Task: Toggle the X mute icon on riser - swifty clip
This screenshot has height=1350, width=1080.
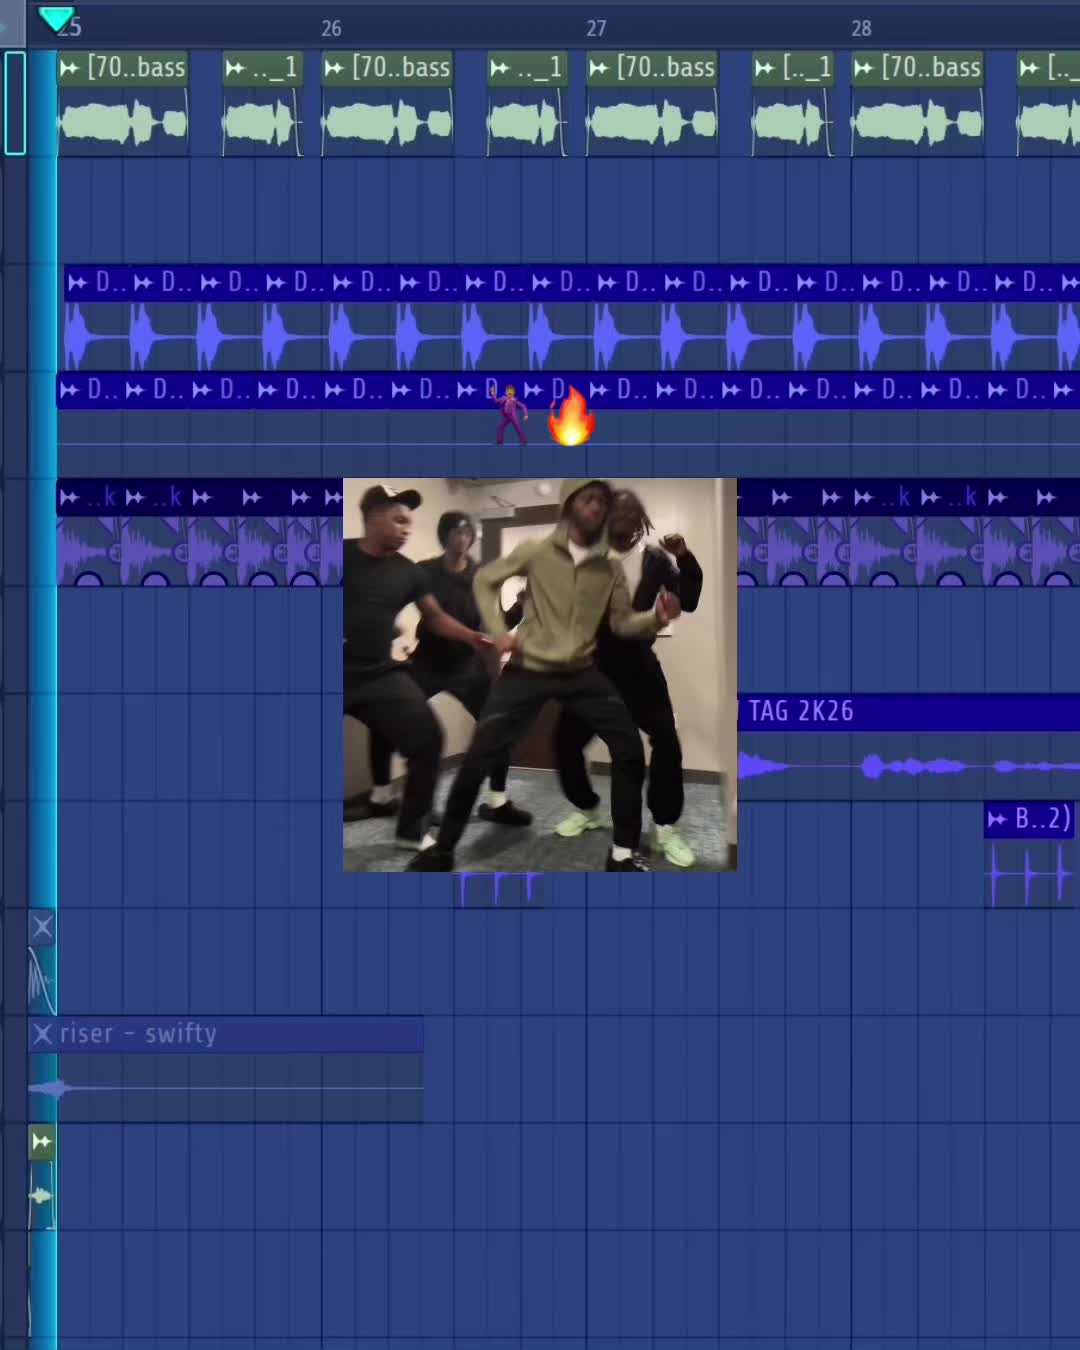Action: coord(42,1033)
